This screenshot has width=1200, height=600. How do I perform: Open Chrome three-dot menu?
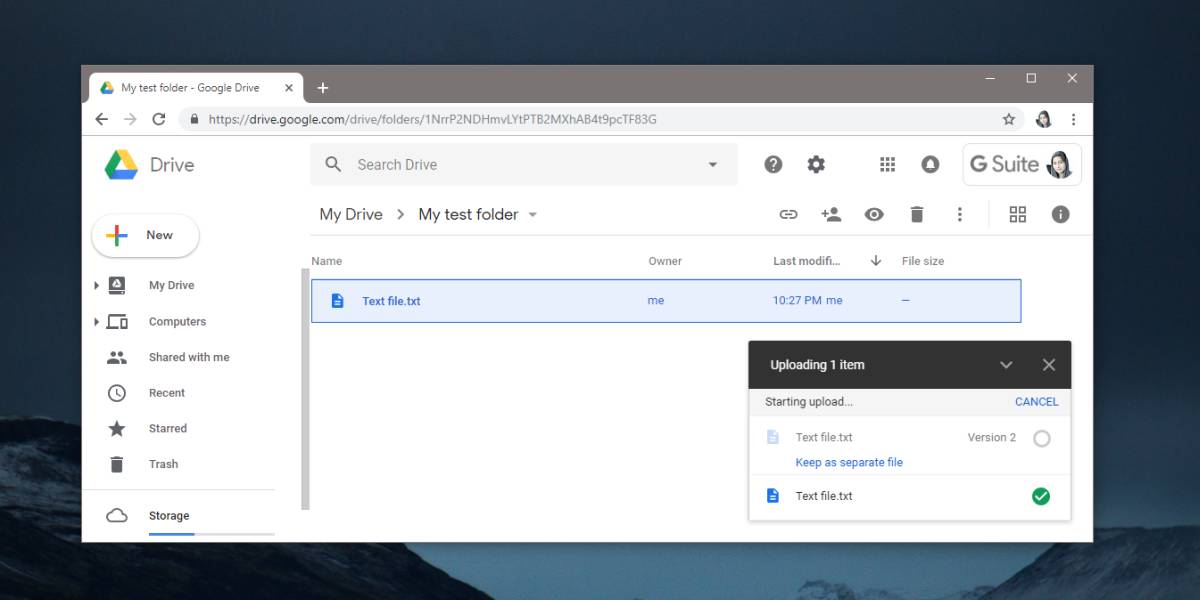(x=1074, y=119)
